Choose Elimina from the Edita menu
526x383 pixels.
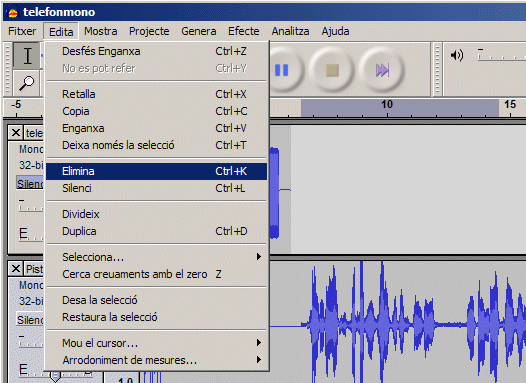click(157, 171)
